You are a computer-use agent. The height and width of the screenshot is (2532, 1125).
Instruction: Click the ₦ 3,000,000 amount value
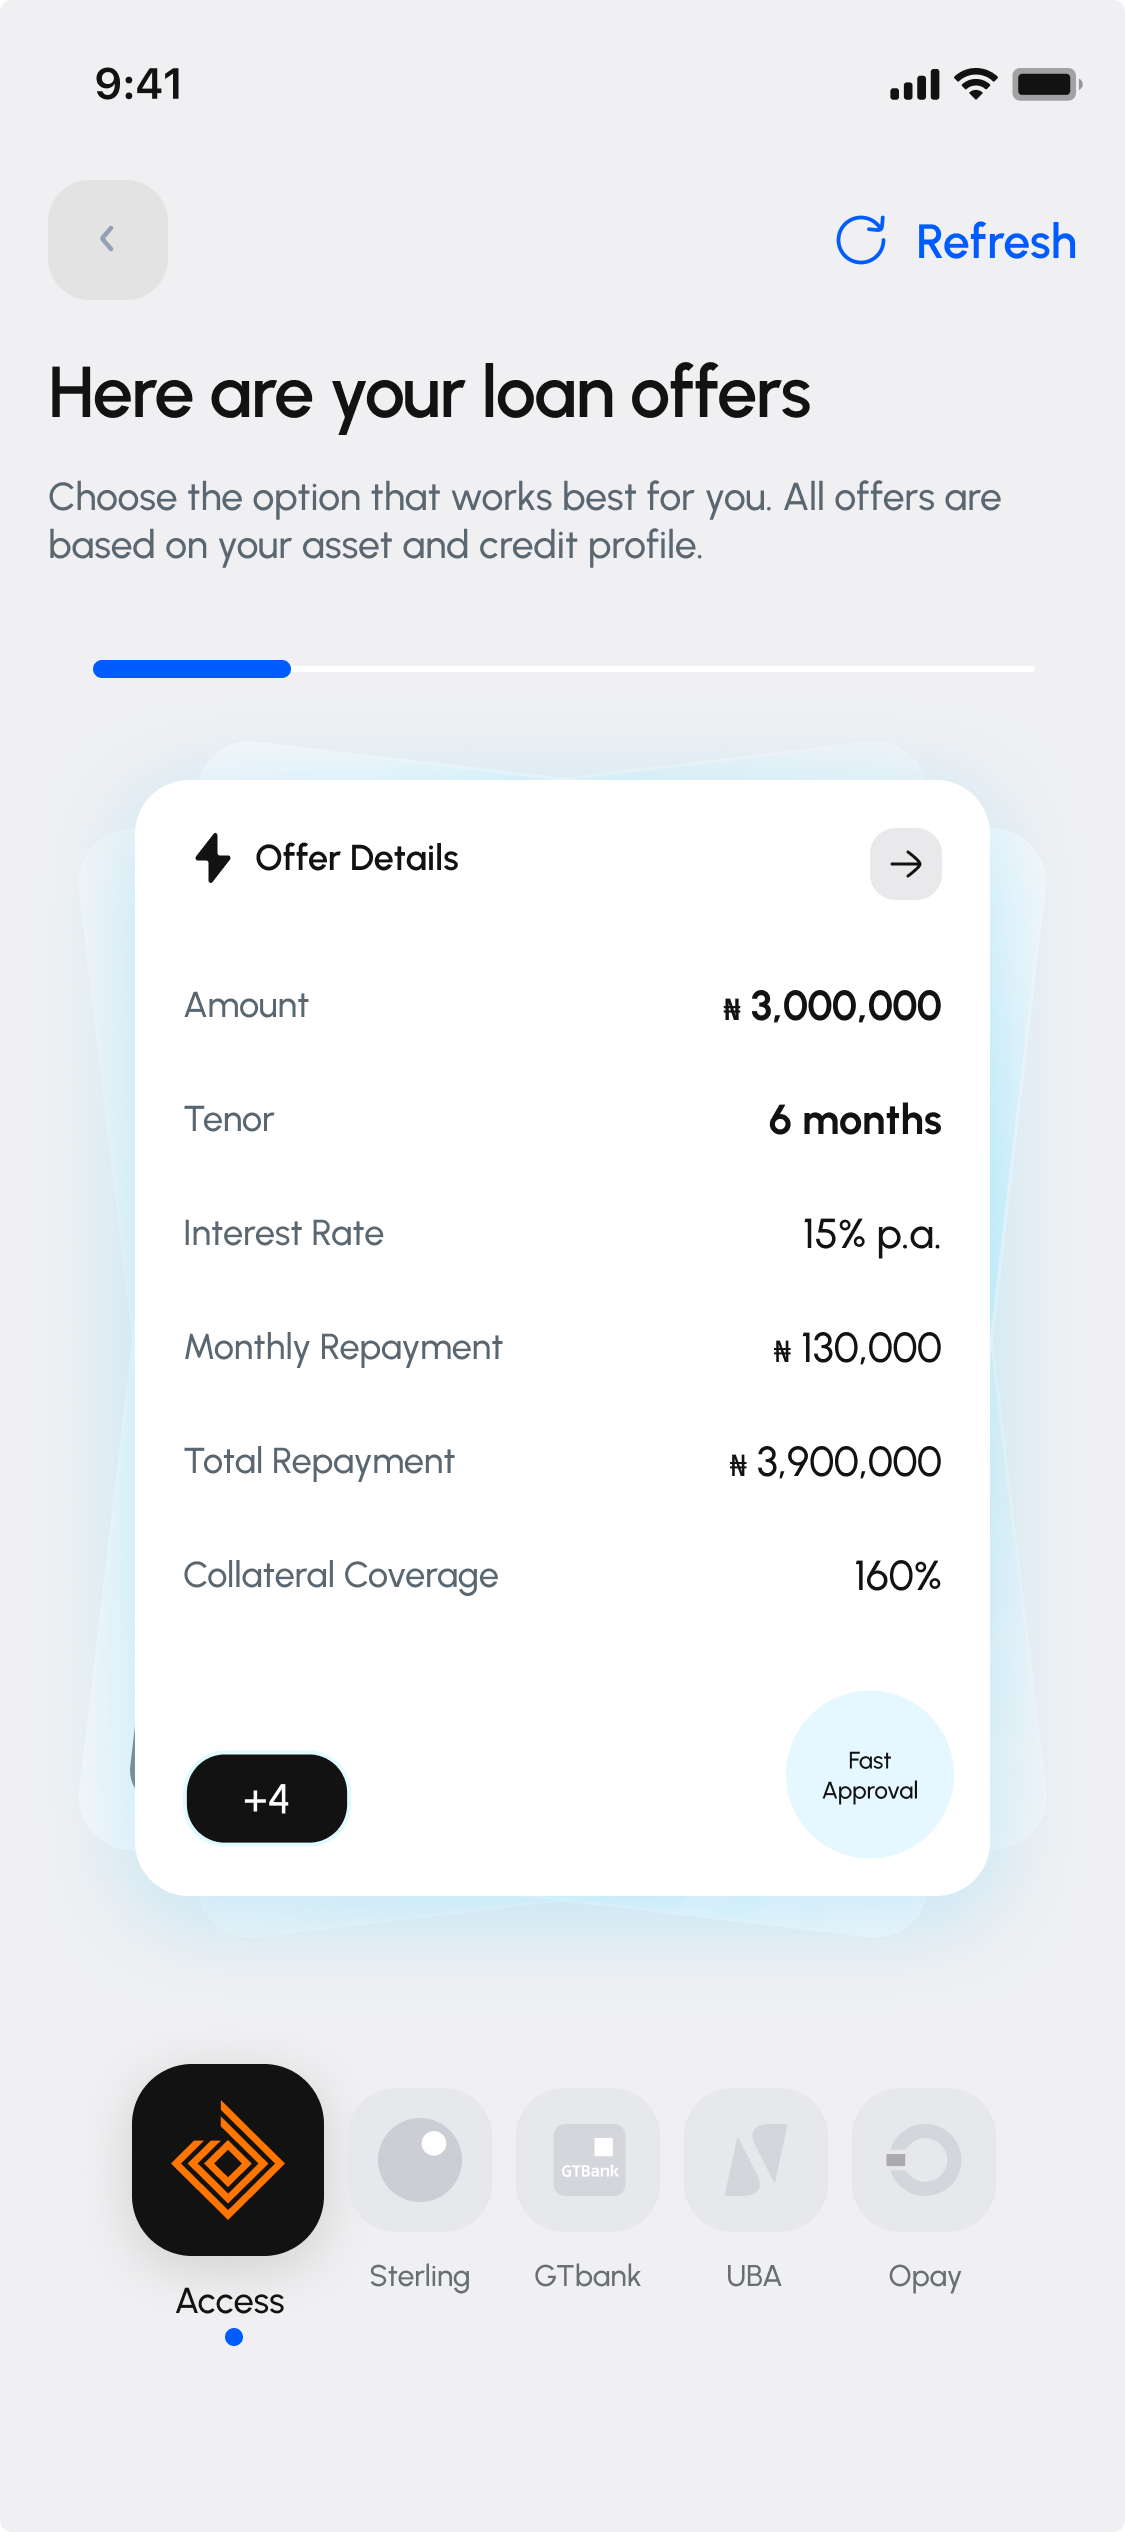[832, 1006]
